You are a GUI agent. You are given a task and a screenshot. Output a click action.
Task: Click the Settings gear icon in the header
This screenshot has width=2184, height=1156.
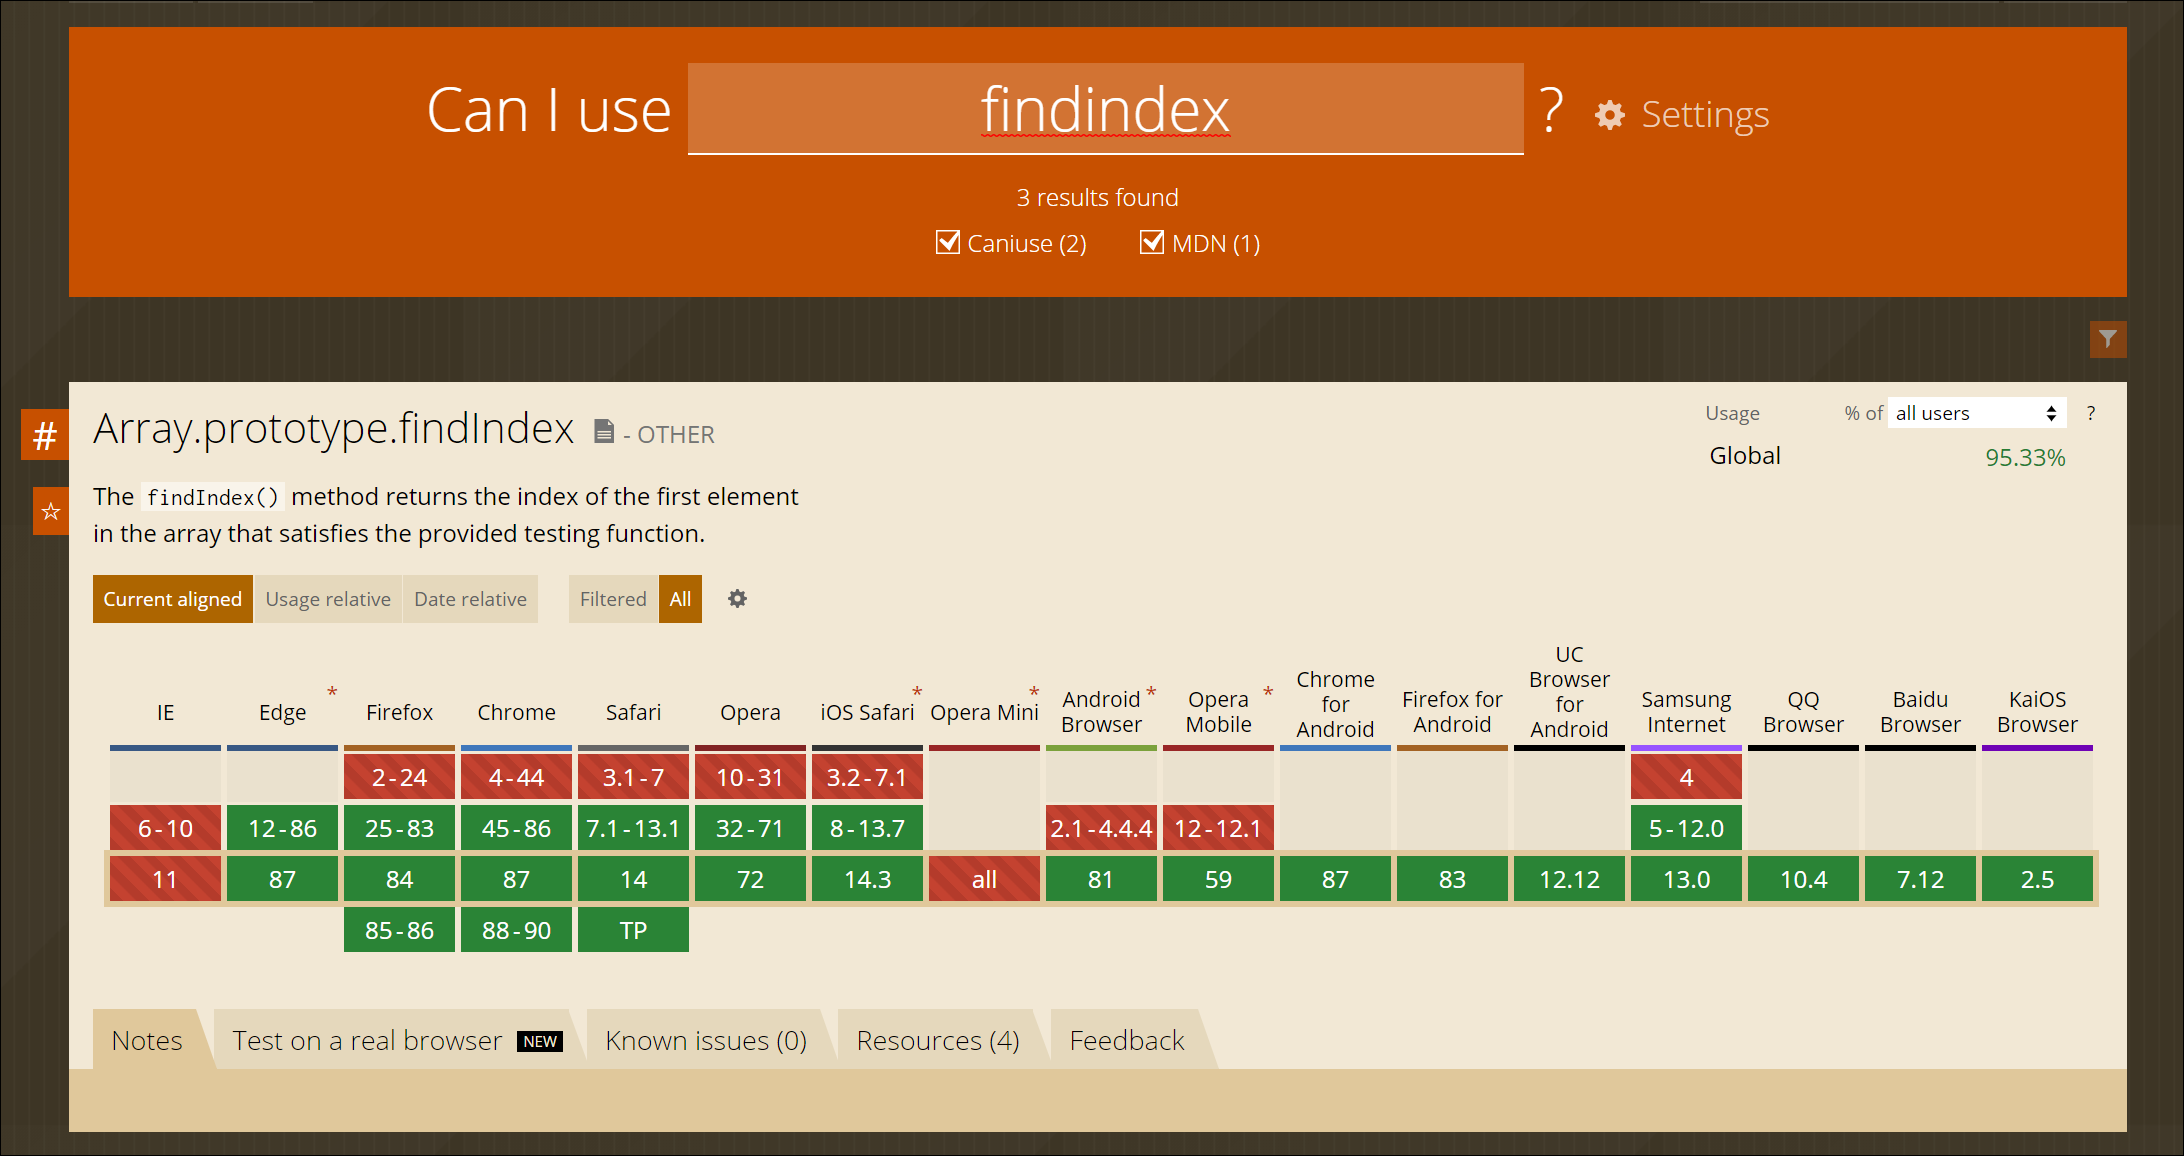click(1610, 115)
